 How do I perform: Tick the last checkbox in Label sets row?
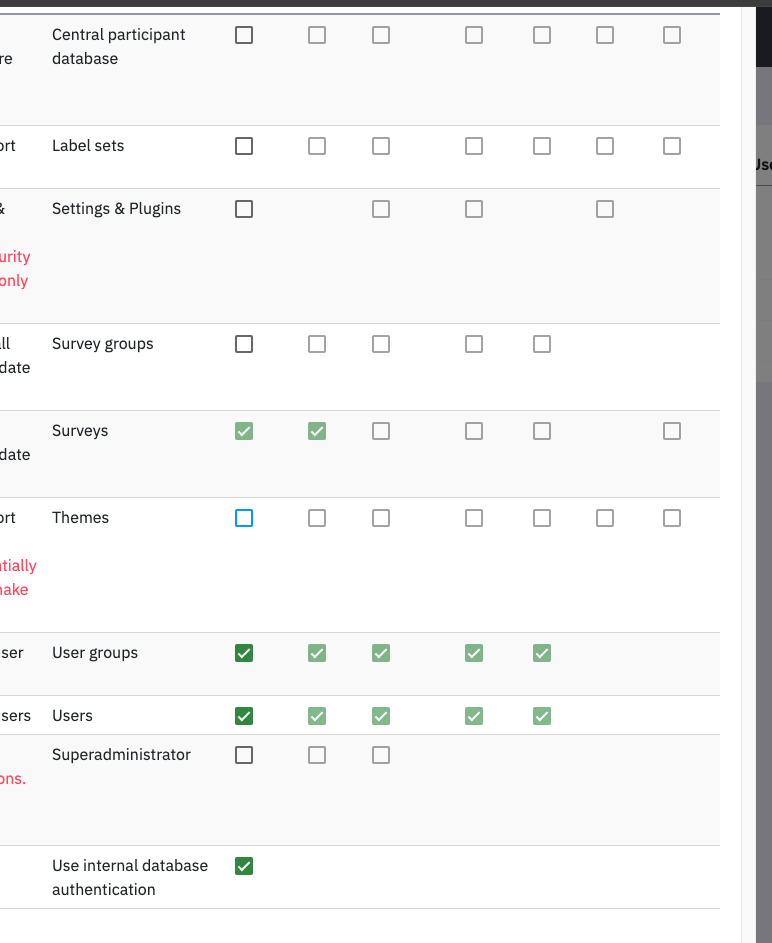pos(672,146)
